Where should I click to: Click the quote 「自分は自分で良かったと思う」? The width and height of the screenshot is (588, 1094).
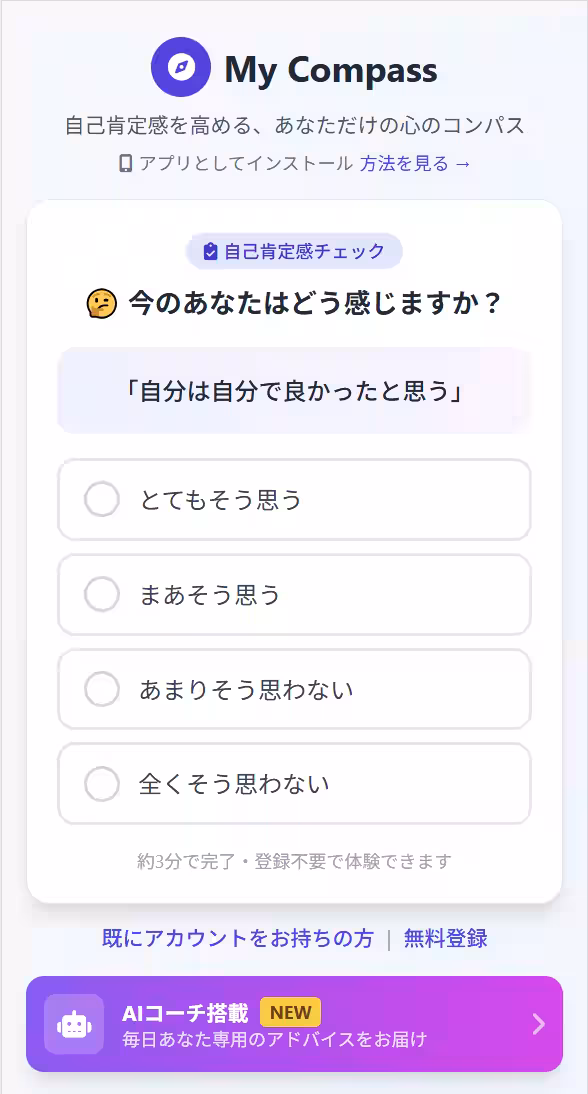(x=294, y=390)
